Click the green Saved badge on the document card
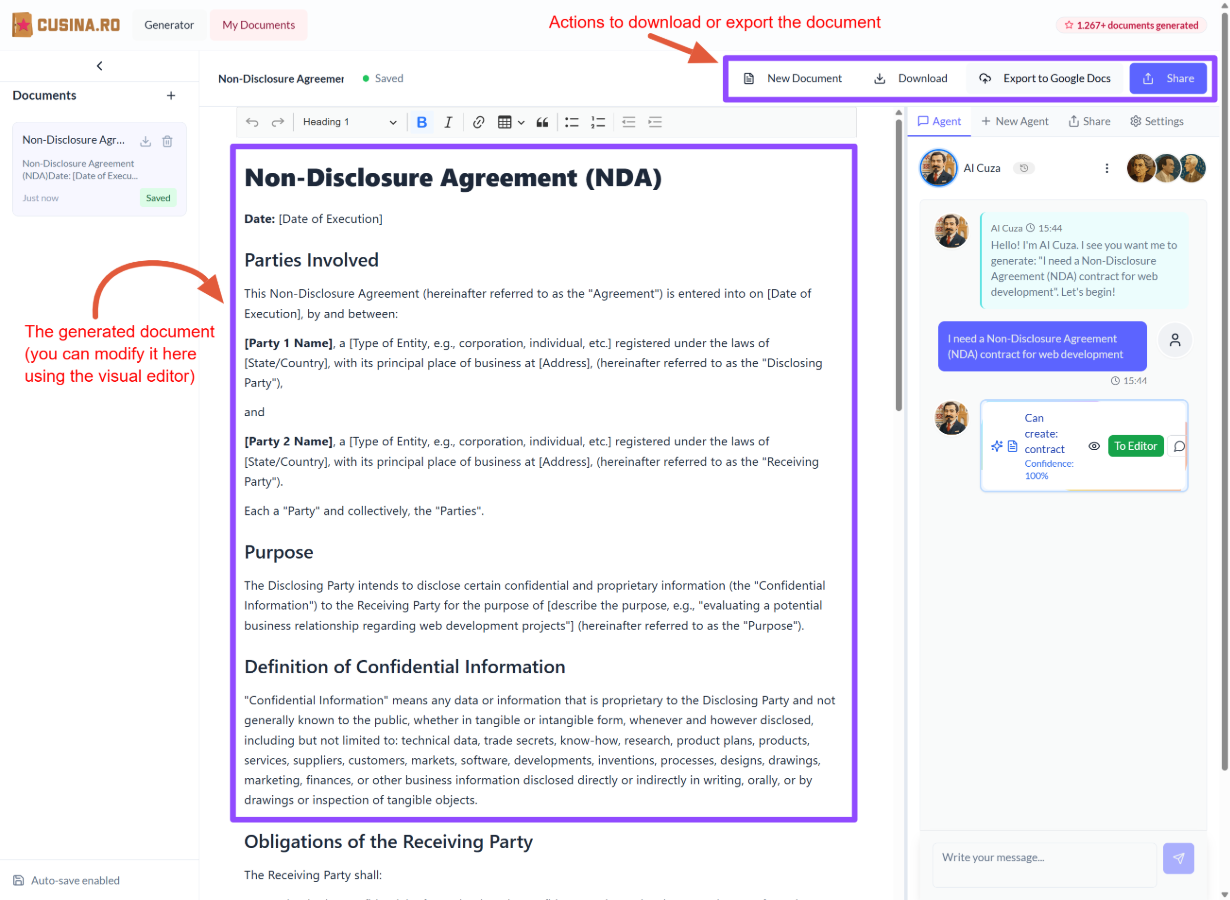Screen dimensions: 1230x900 click(x=158, y=198)
